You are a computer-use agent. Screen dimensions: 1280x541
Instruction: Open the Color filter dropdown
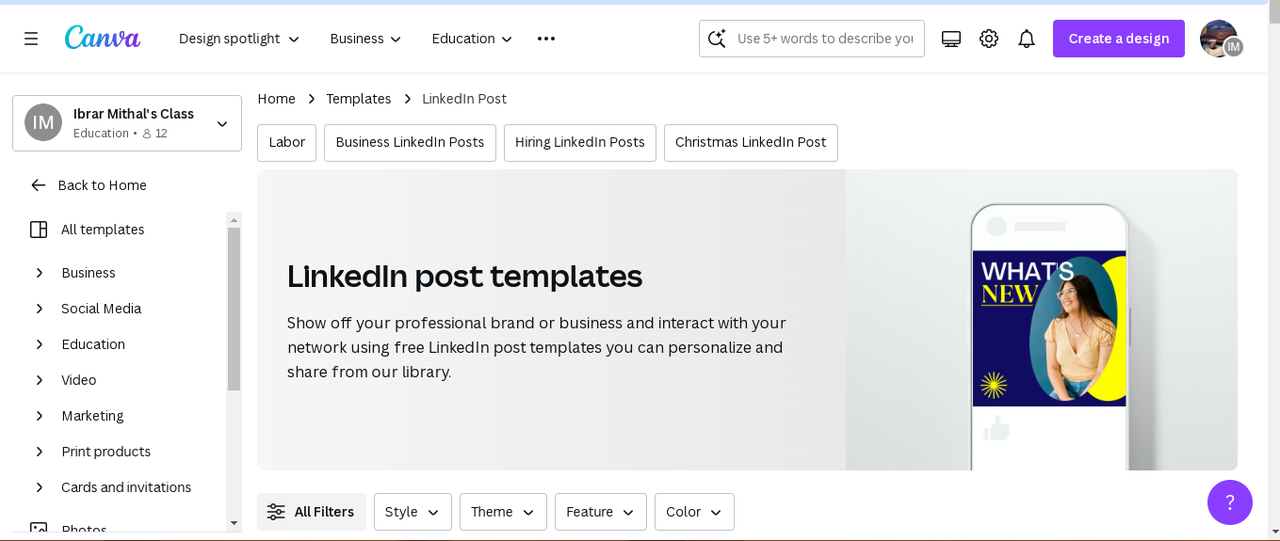click(x=694, y=511)
